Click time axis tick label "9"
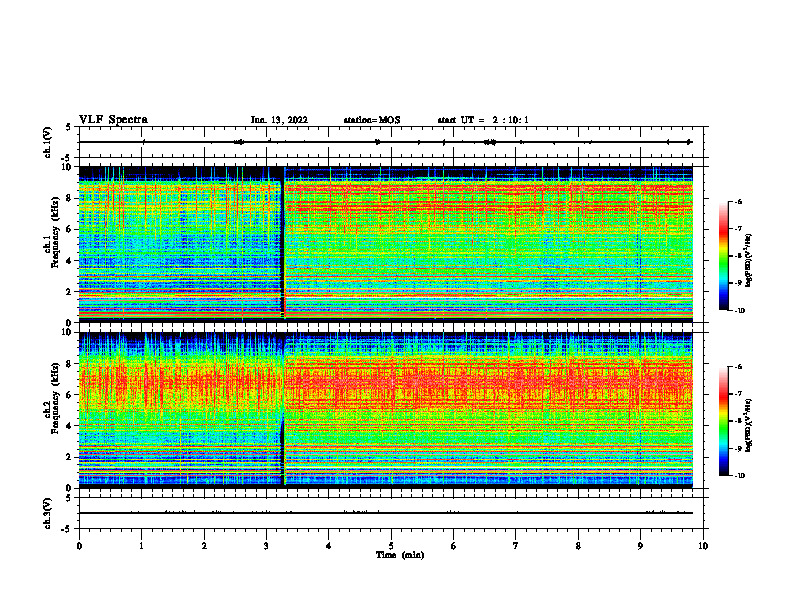792x612 pixels. coord(640,546)
